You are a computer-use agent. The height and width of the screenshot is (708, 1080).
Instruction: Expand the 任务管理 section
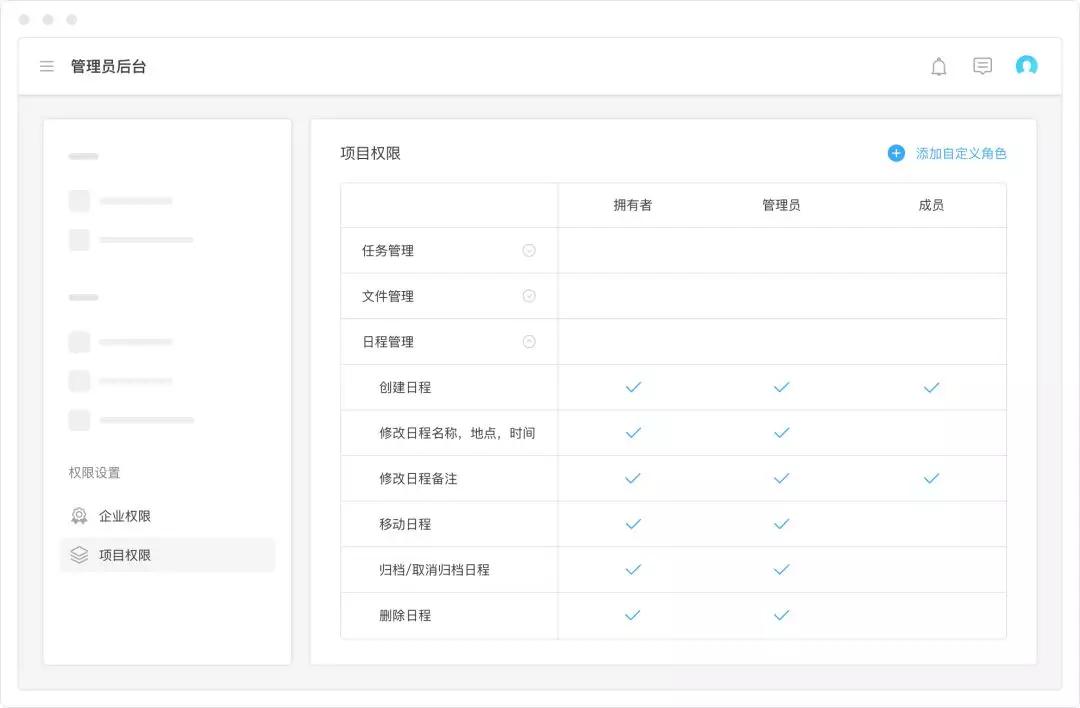pos(529,251)
